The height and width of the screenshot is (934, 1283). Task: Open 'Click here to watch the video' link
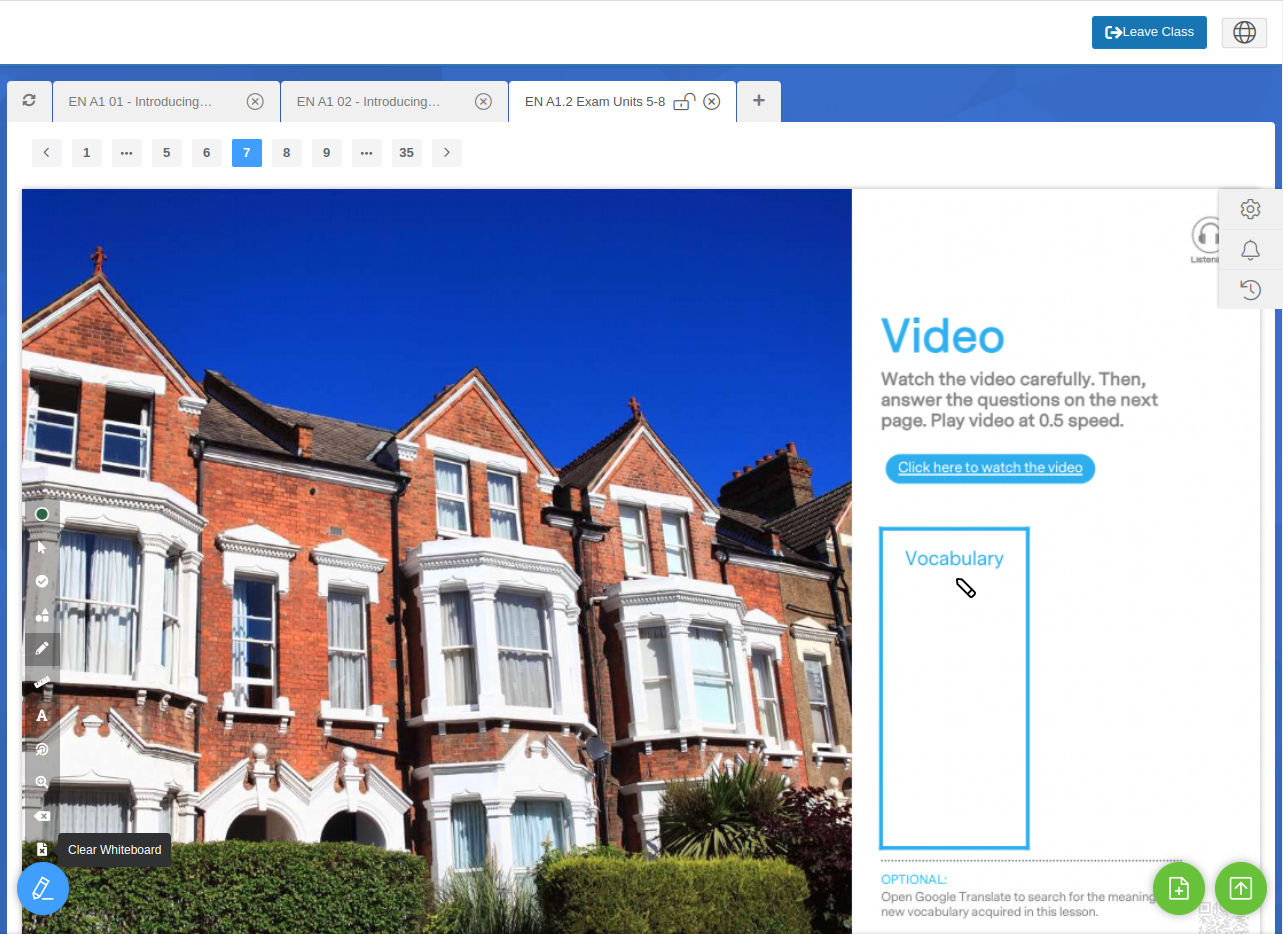(x=990, y=468)
